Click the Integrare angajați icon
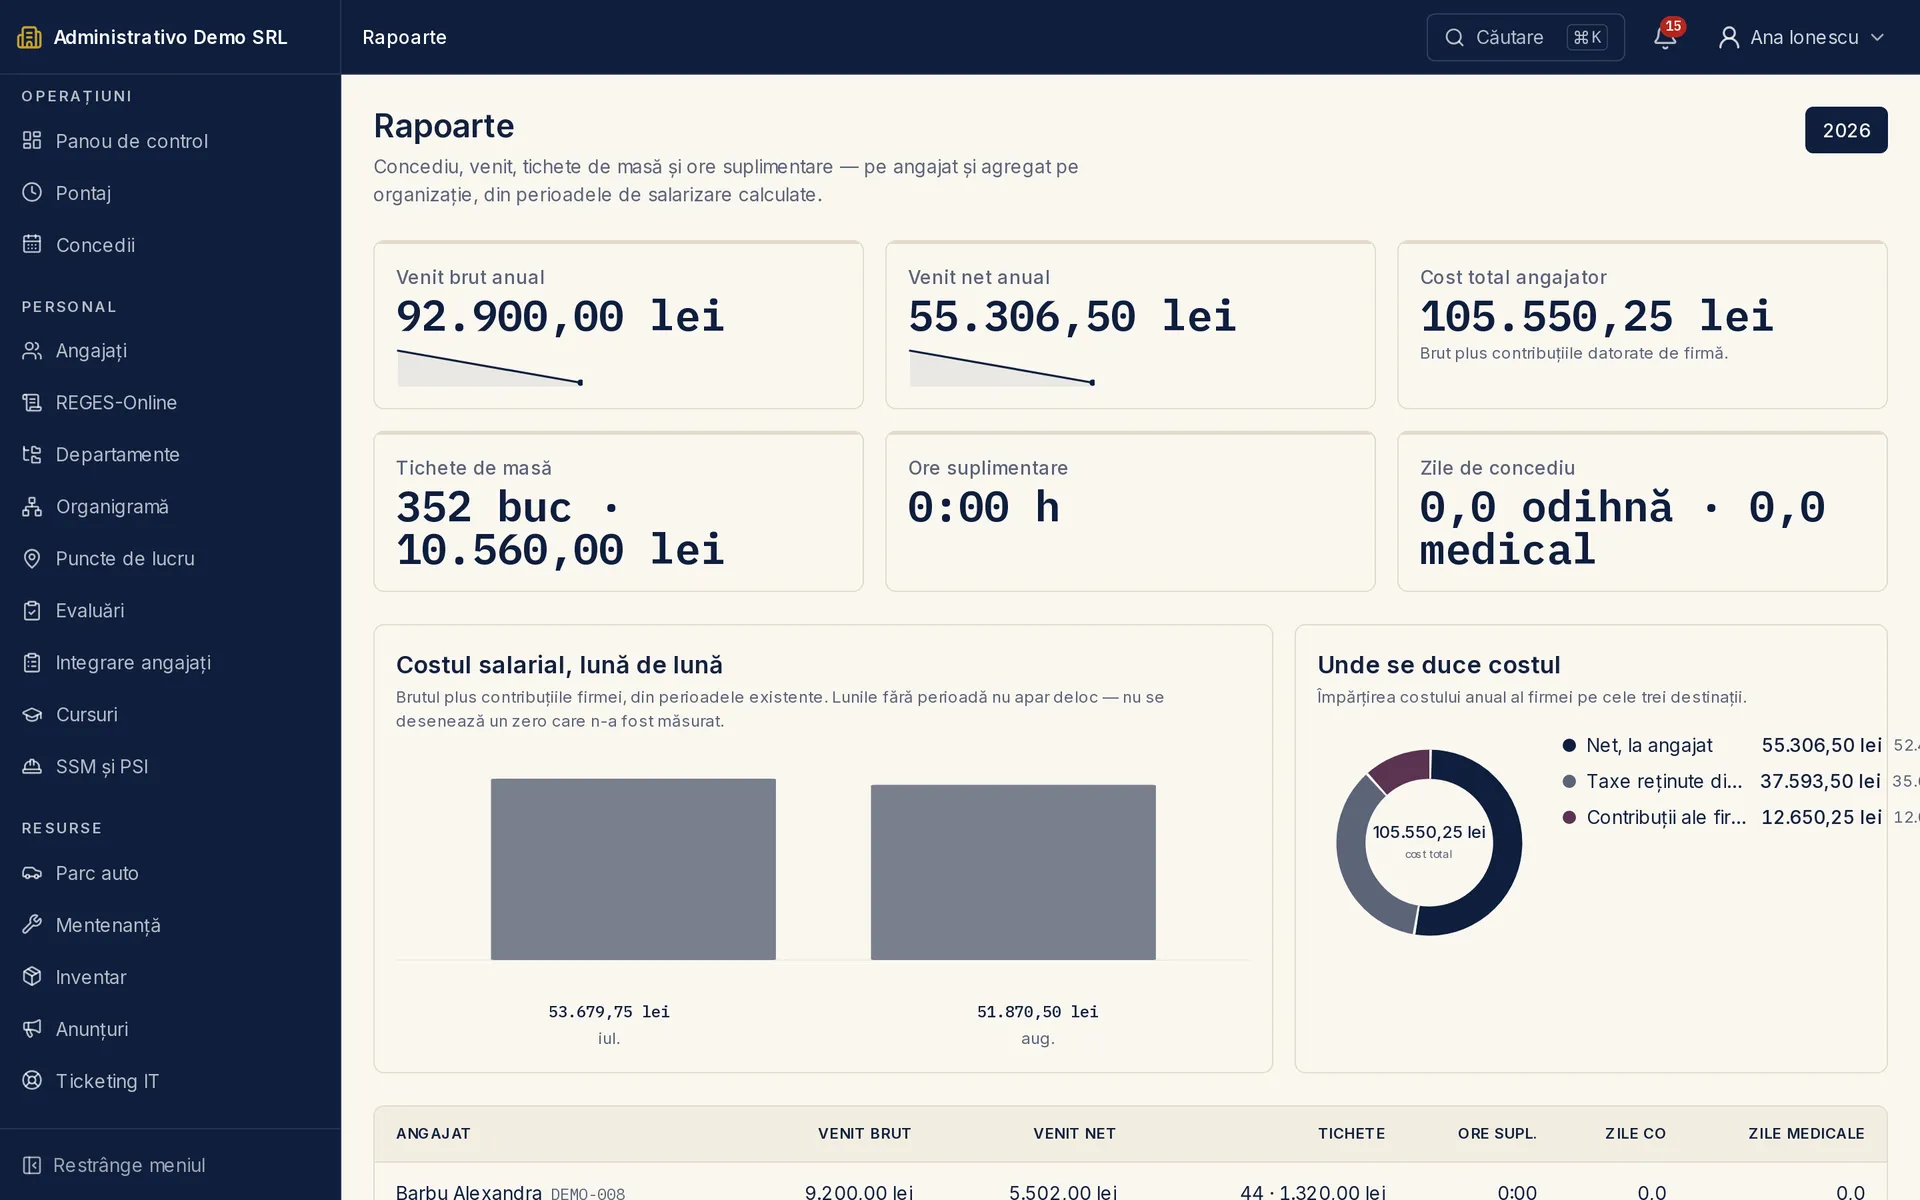1920x1200 pixels. [32, 663]
